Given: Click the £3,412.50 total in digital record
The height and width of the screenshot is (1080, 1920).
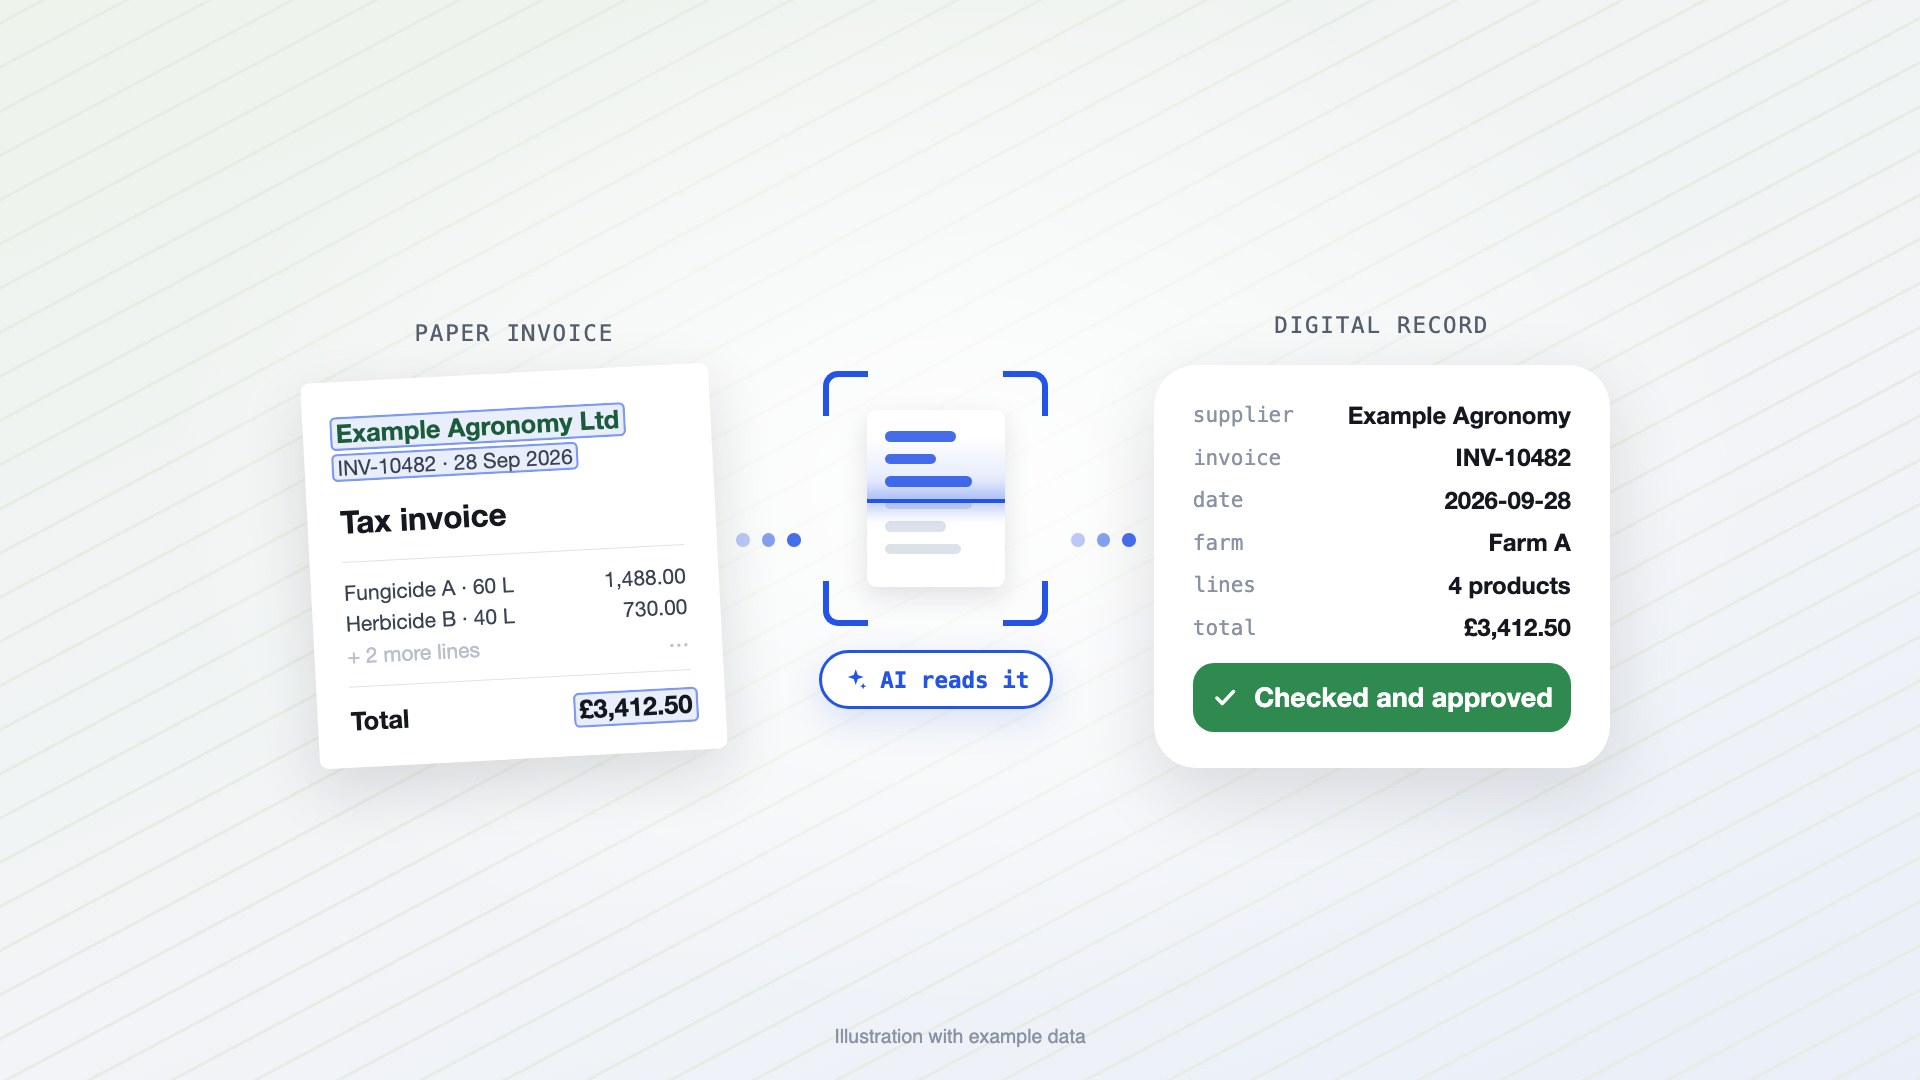Looking at the screenshot, I should pyautogui.click(x=1517, y=628).
